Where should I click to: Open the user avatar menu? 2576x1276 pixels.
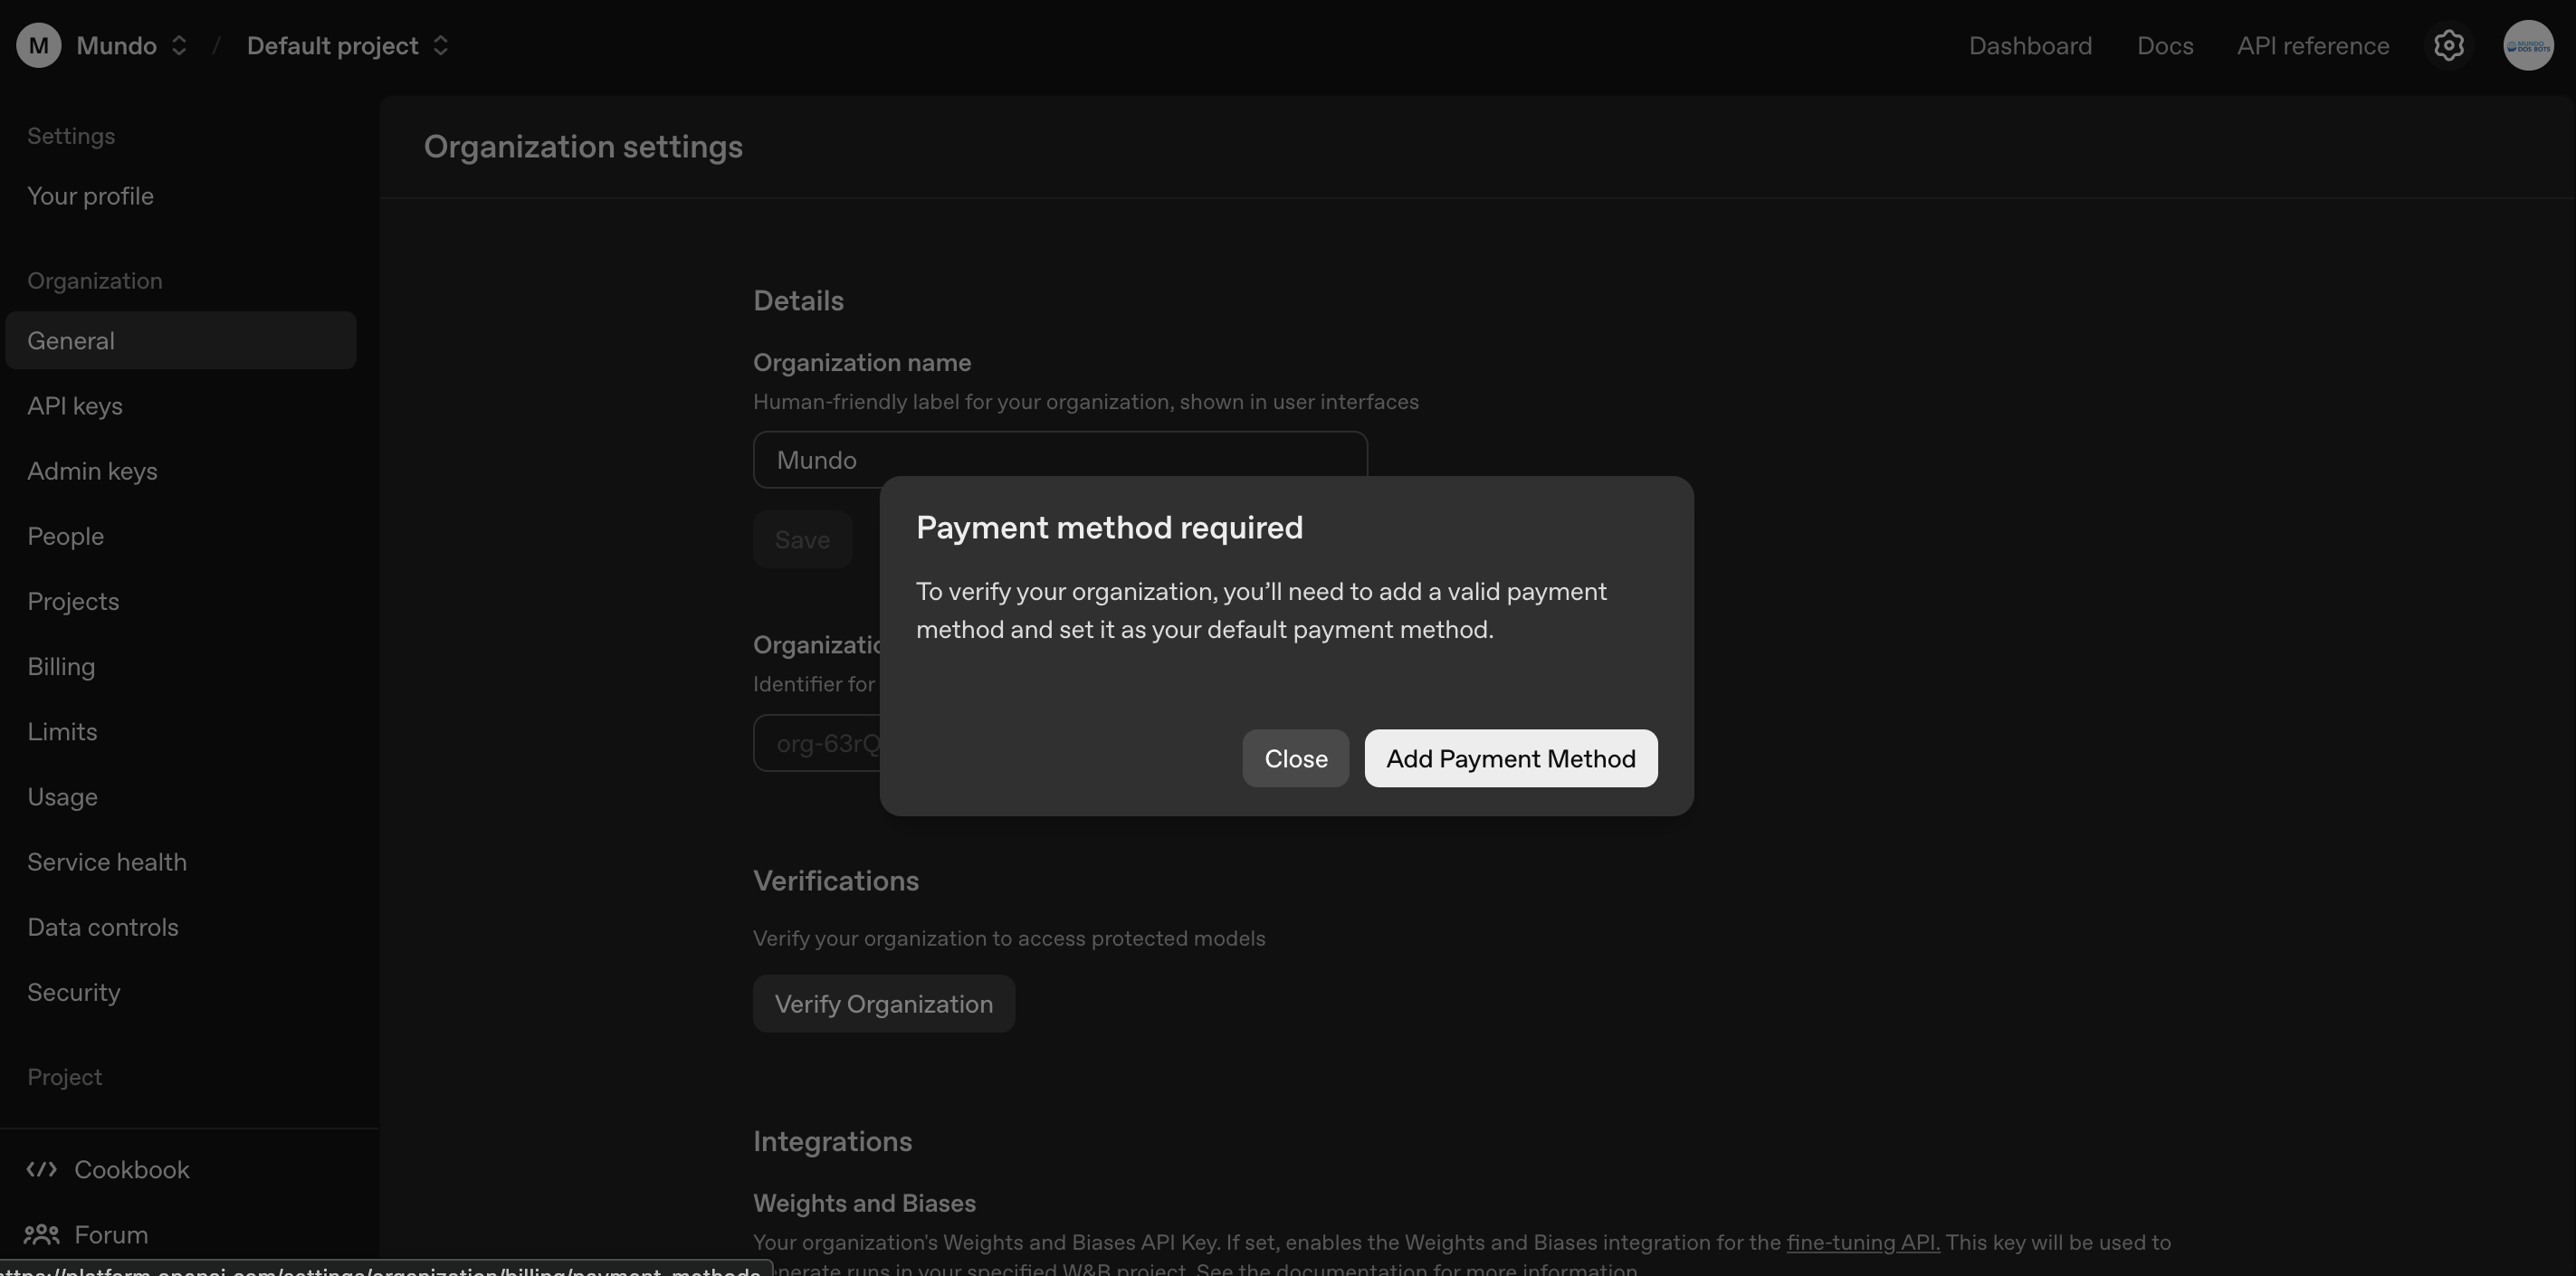pos(2528,45)
